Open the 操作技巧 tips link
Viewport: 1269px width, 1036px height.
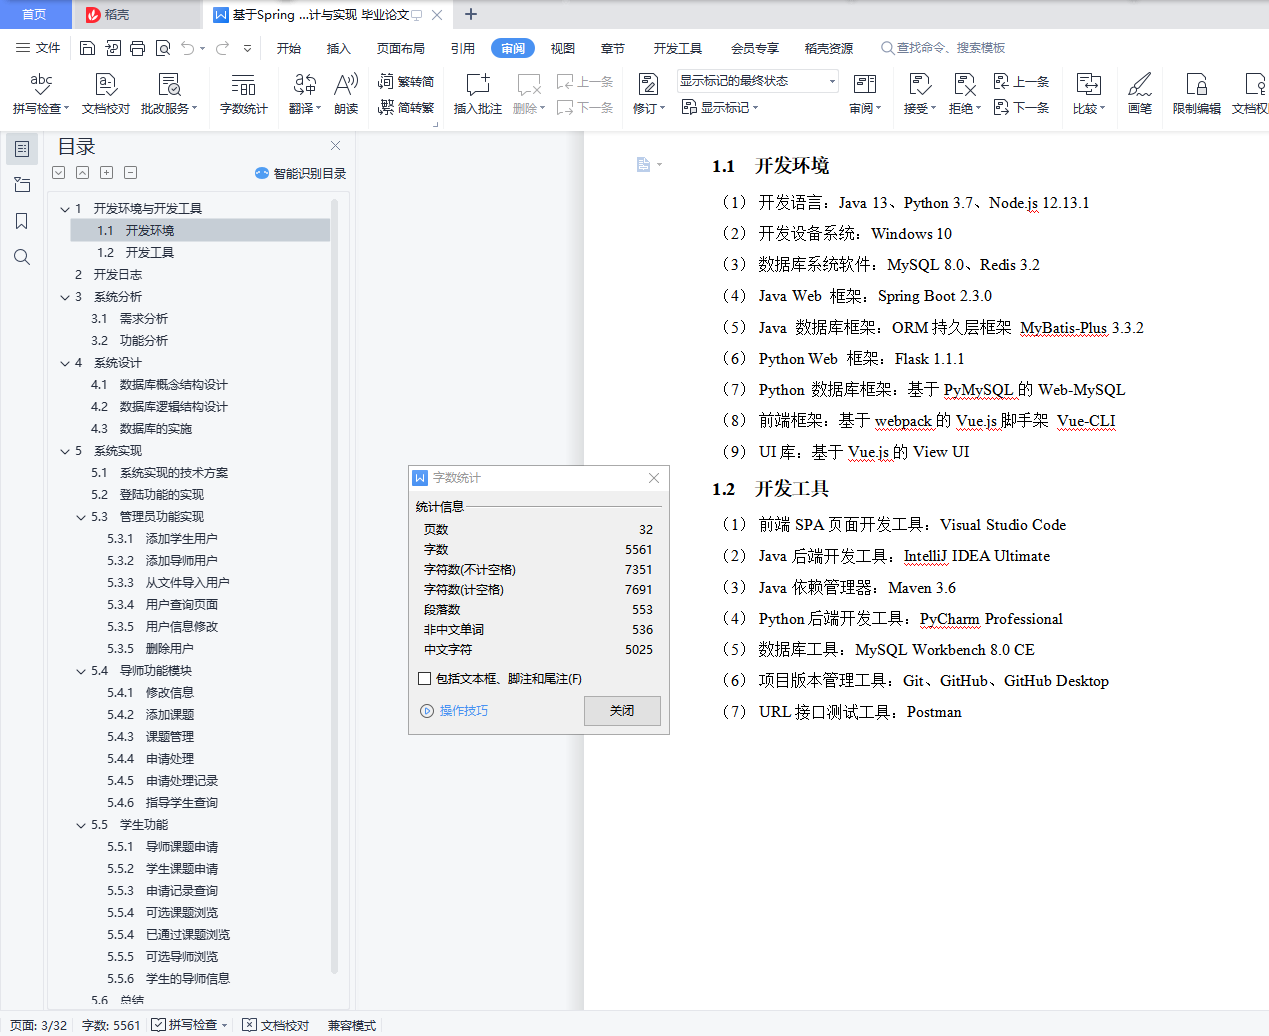pos(455,711)
